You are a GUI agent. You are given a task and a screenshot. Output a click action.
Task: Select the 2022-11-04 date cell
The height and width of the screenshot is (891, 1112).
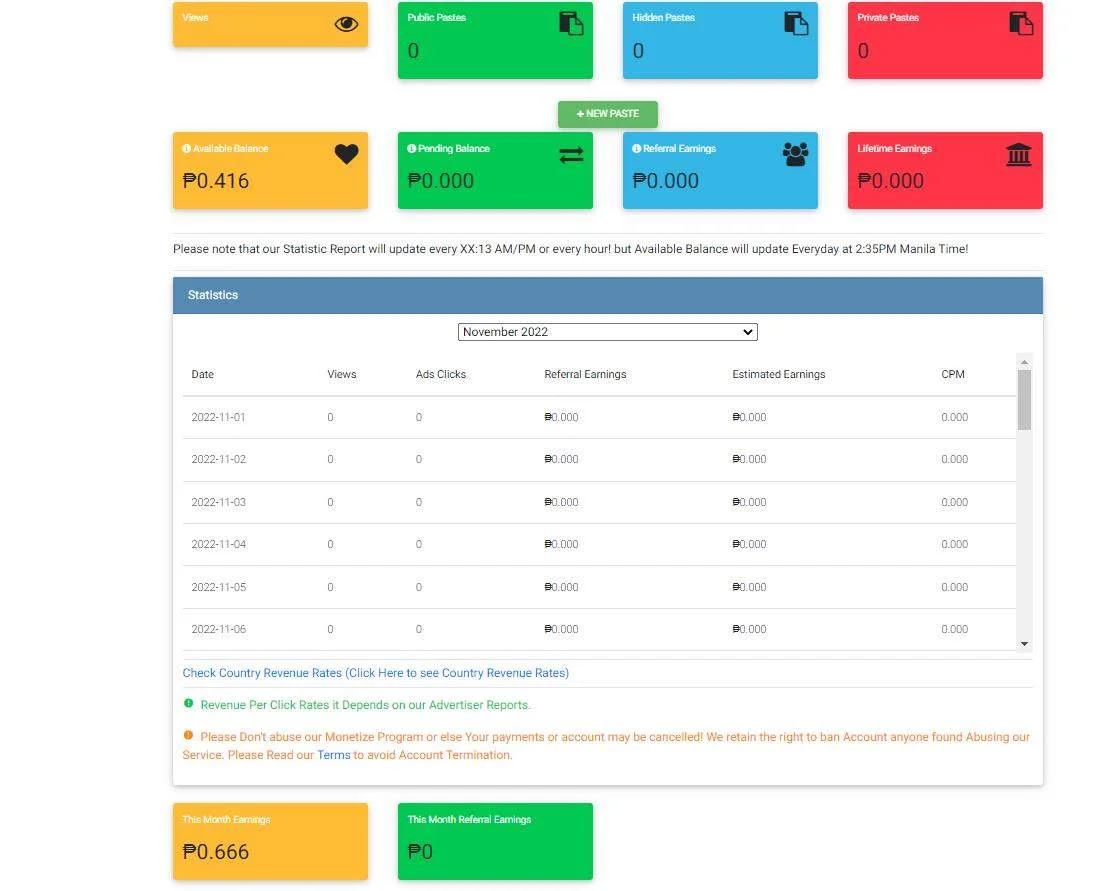pos(218,544)
